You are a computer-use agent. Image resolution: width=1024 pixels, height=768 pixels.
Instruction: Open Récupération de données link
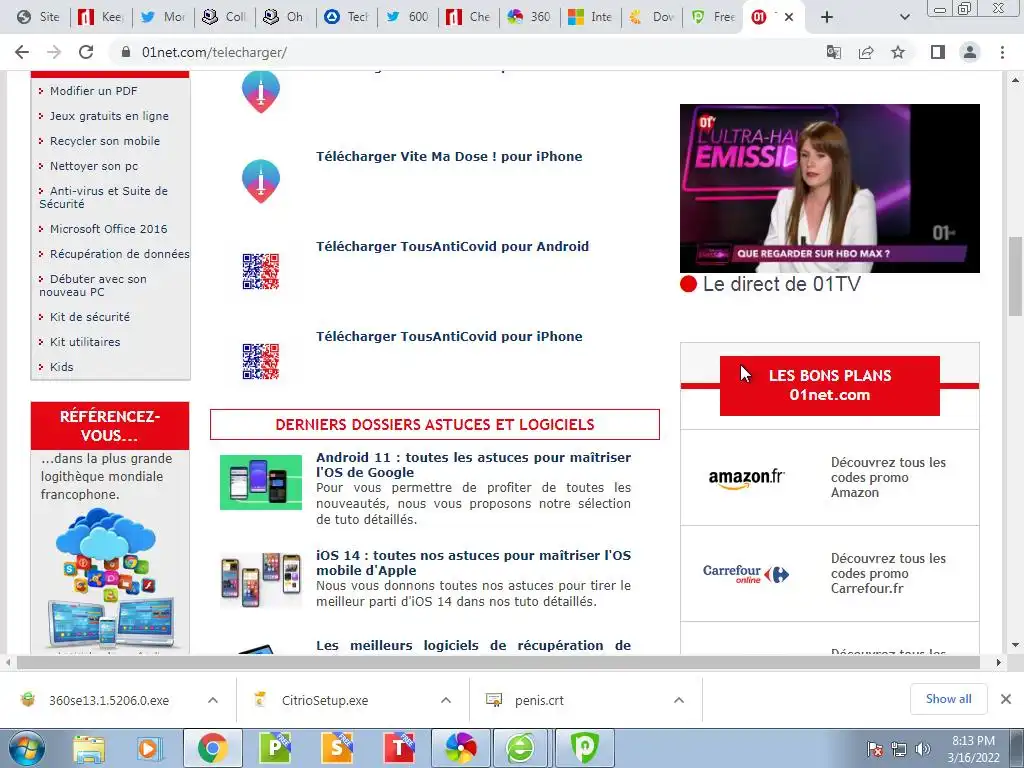[x=120, y=253]
